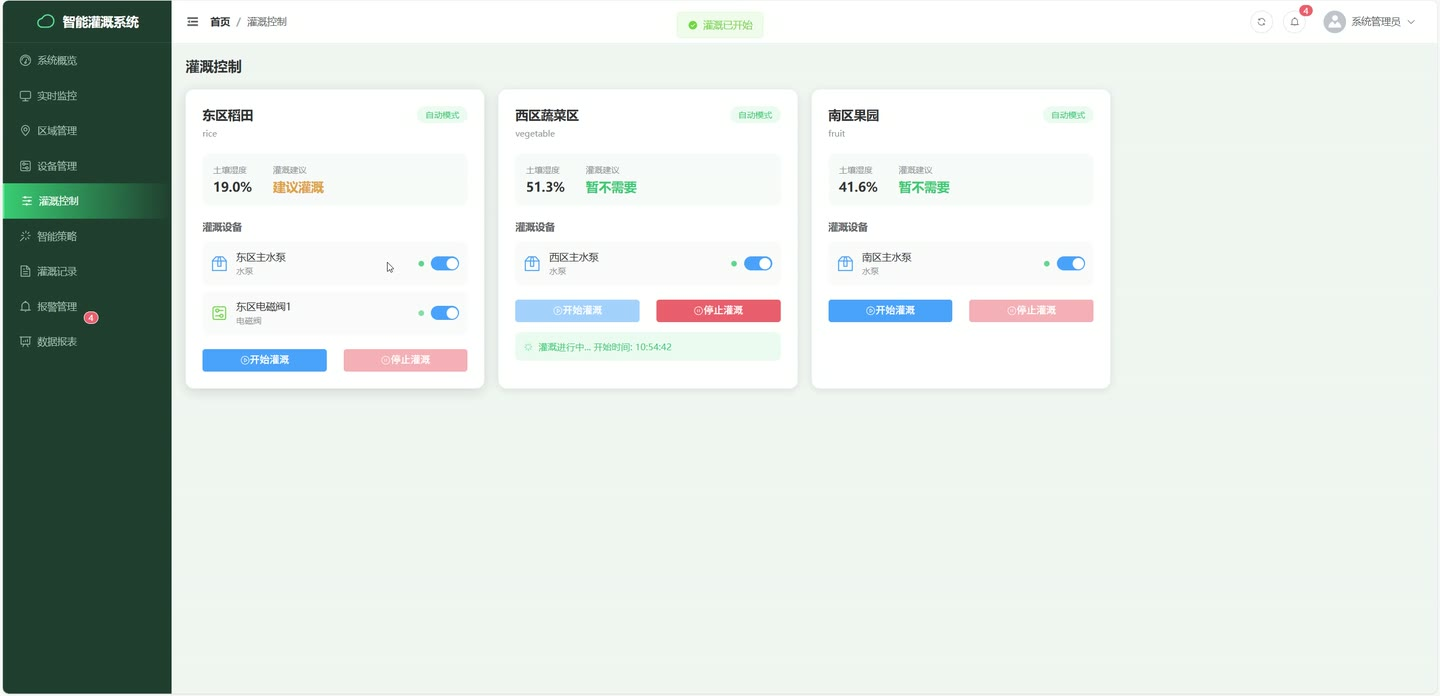Click the 灌溉控制 page heading
Screen dimensions: 1440x696
tap(213, 67)
